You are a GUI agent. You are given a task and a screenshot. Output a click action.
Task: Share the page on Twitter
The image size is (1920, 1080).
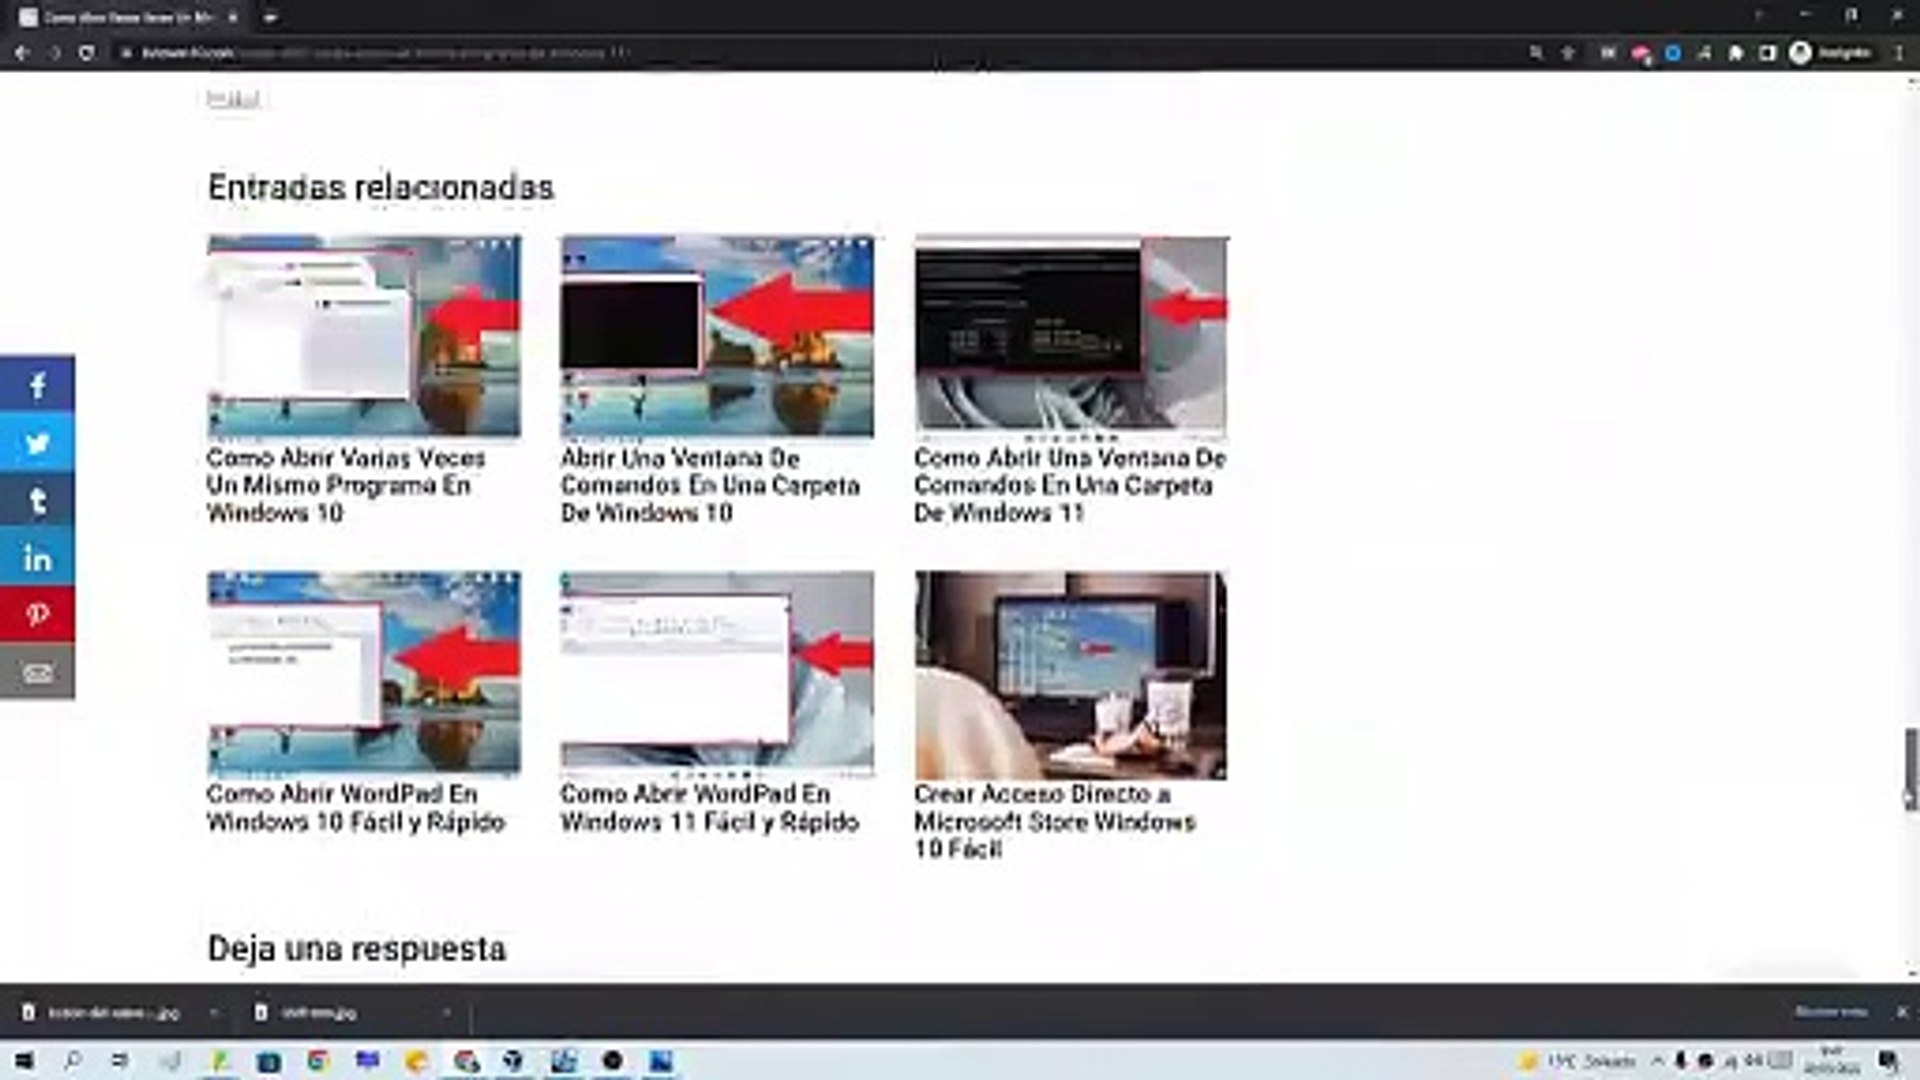[37, 443]
